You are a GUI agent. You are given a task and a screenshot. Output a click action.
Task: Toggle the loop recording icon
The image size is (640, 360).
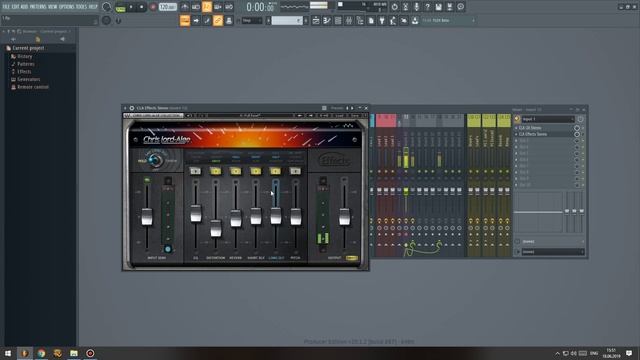click(x=229, y=7)
